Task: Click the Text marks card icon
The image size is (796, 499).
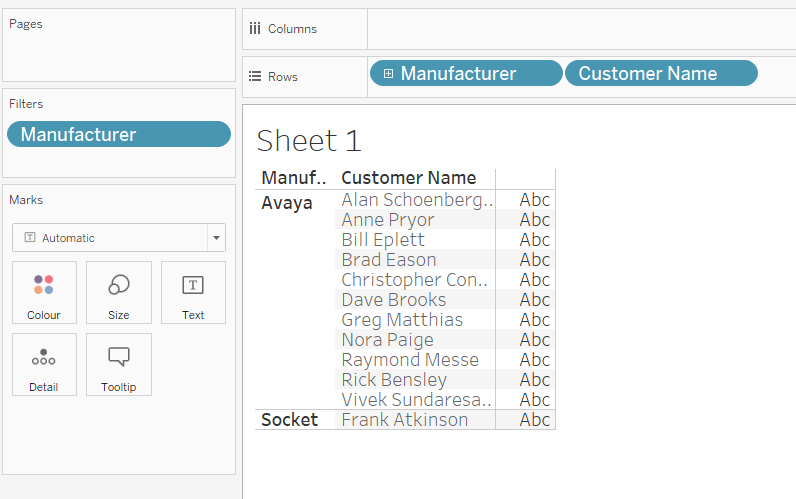Action: 193,285
